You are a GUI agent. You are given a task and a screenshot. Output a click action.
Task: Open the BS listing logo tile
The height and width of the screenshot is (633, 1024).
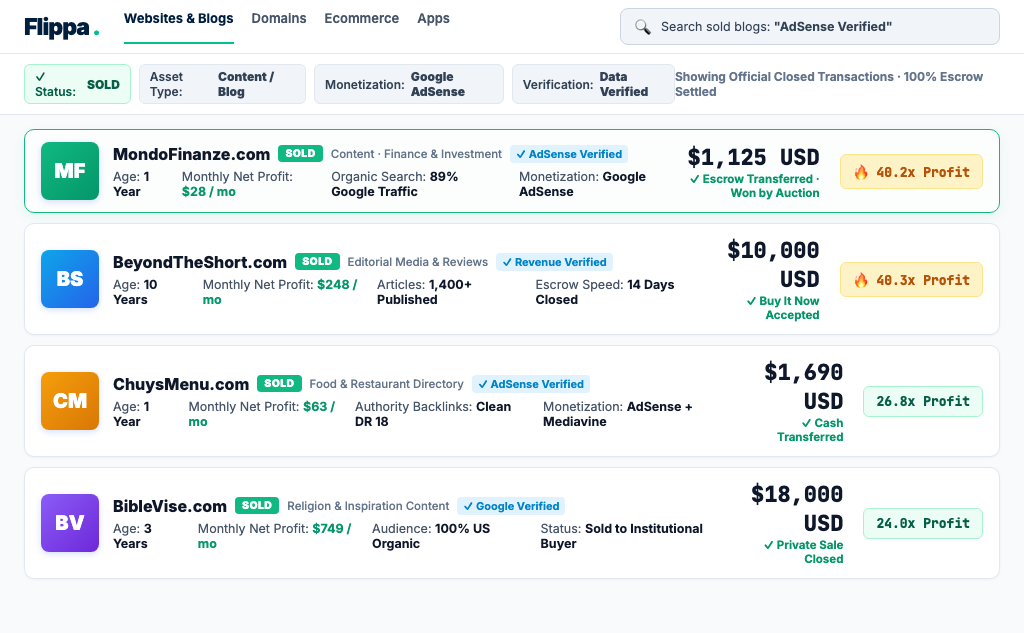click(70, 279)
